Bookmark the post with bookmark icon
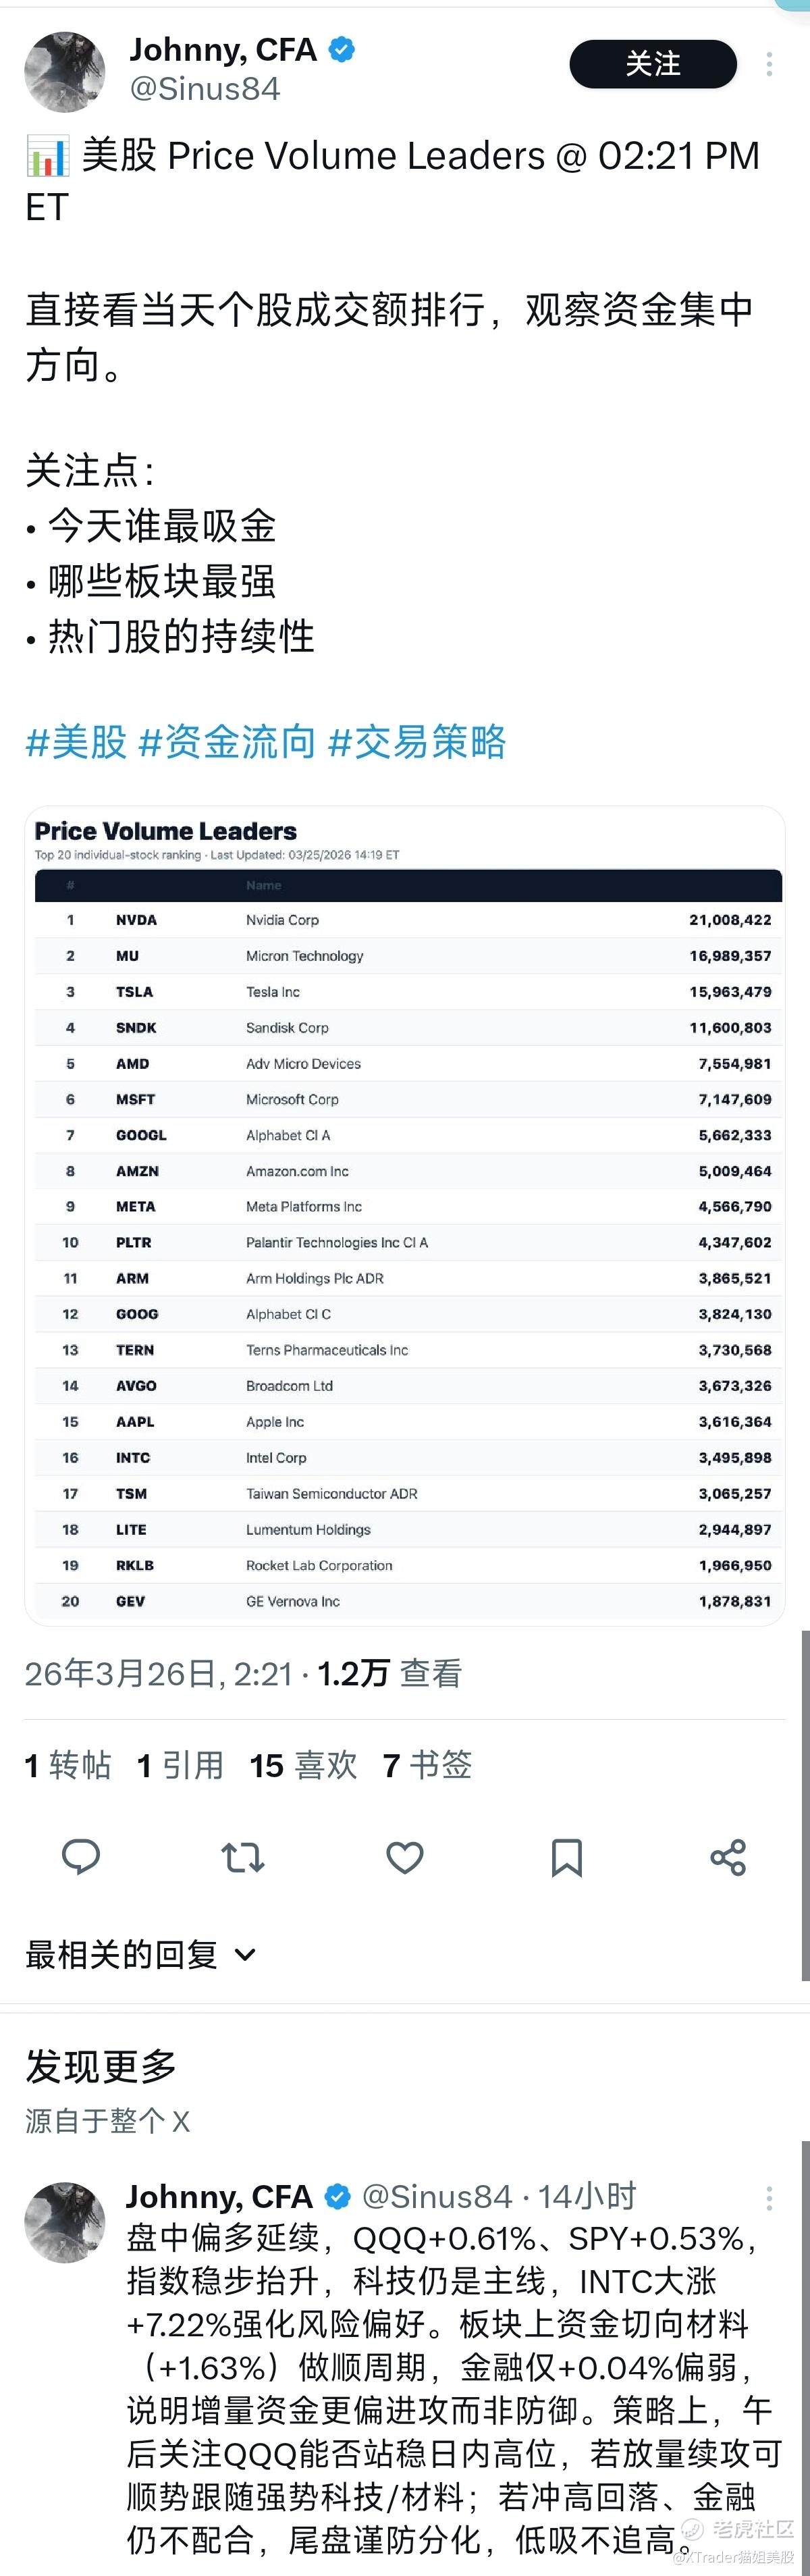 [567, 1857]
